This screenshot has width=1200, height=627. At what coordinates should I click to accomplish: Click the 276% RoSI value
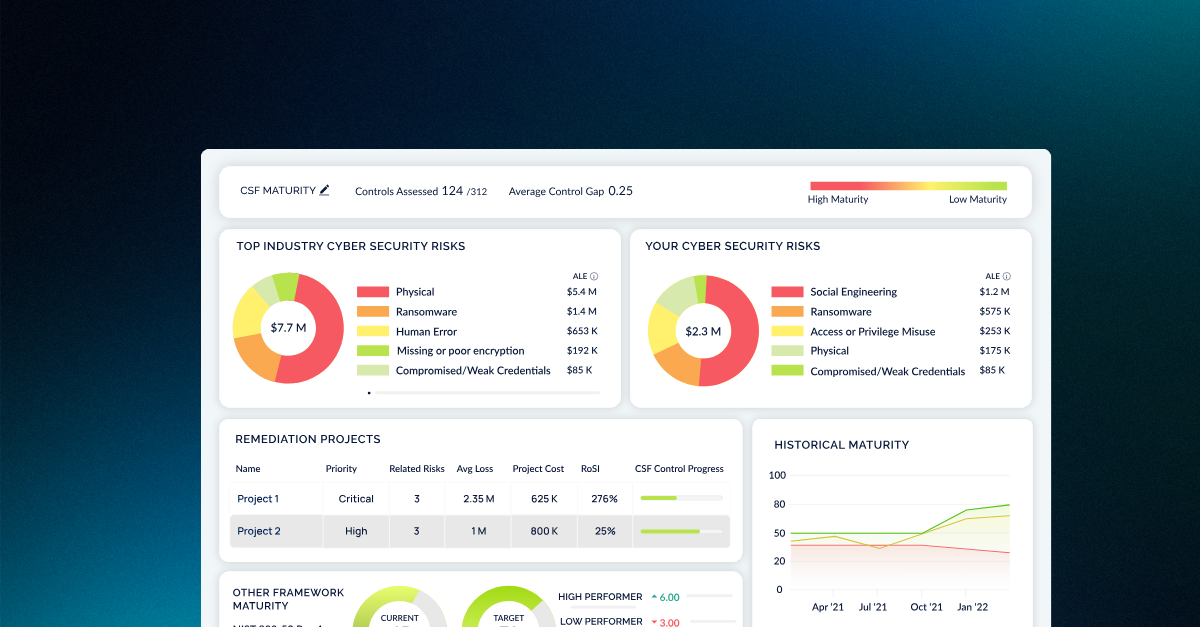pos(605,499)
